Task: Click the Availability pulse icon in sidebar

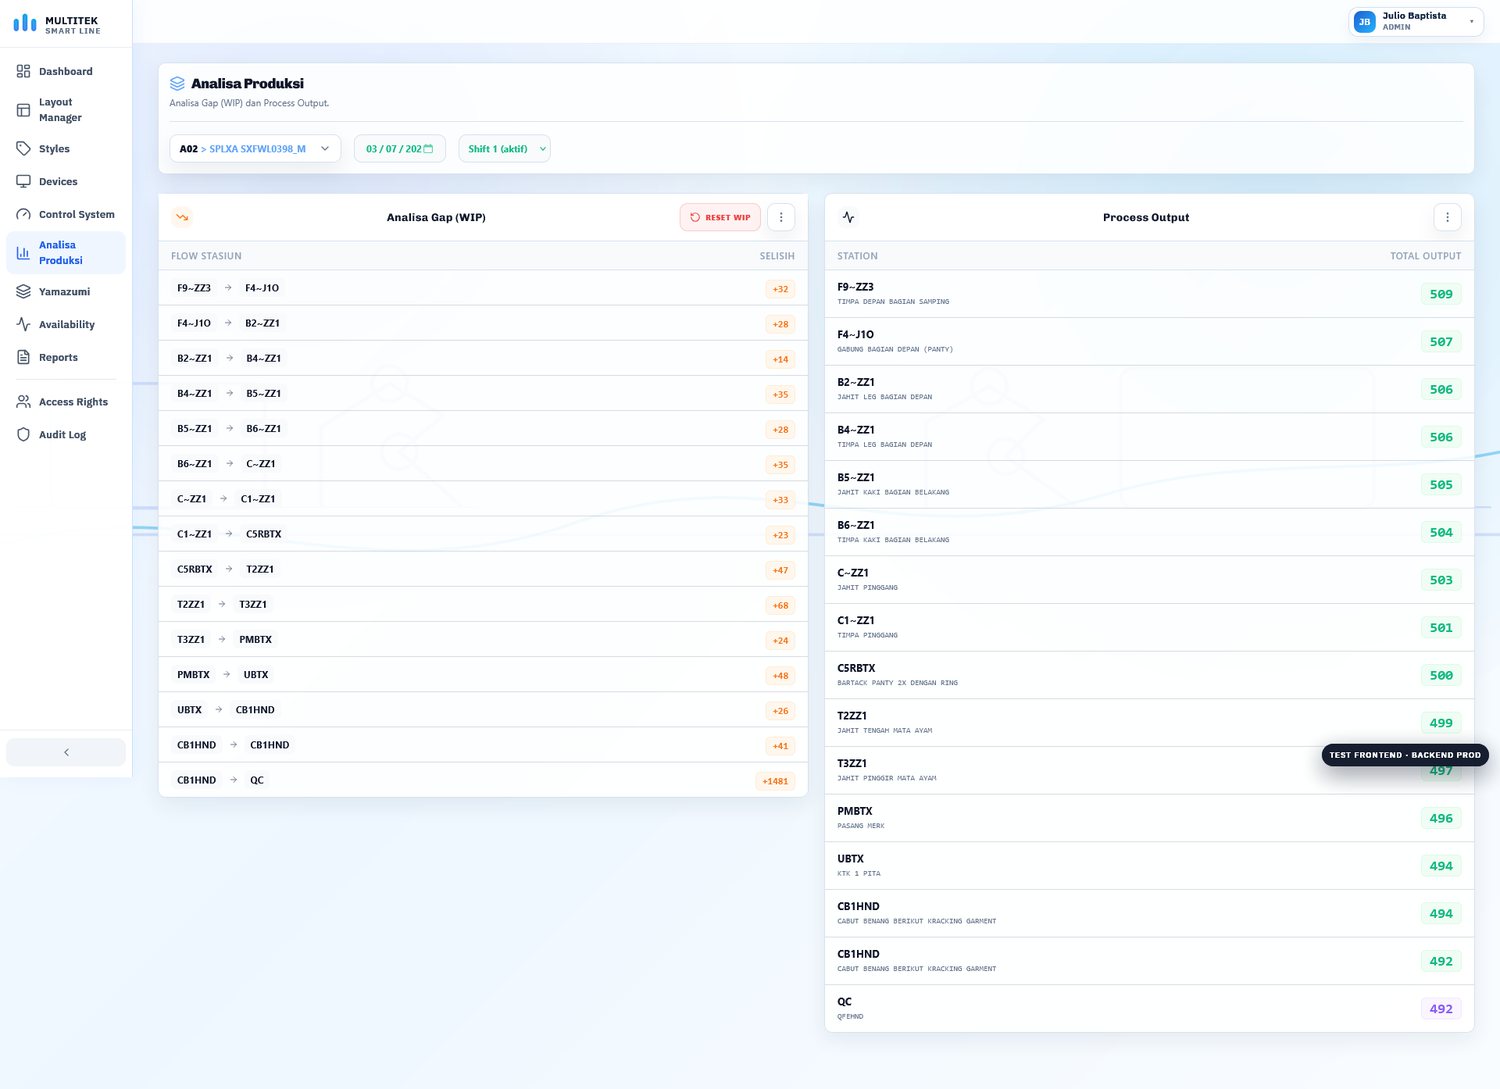Action: [23, 324]
